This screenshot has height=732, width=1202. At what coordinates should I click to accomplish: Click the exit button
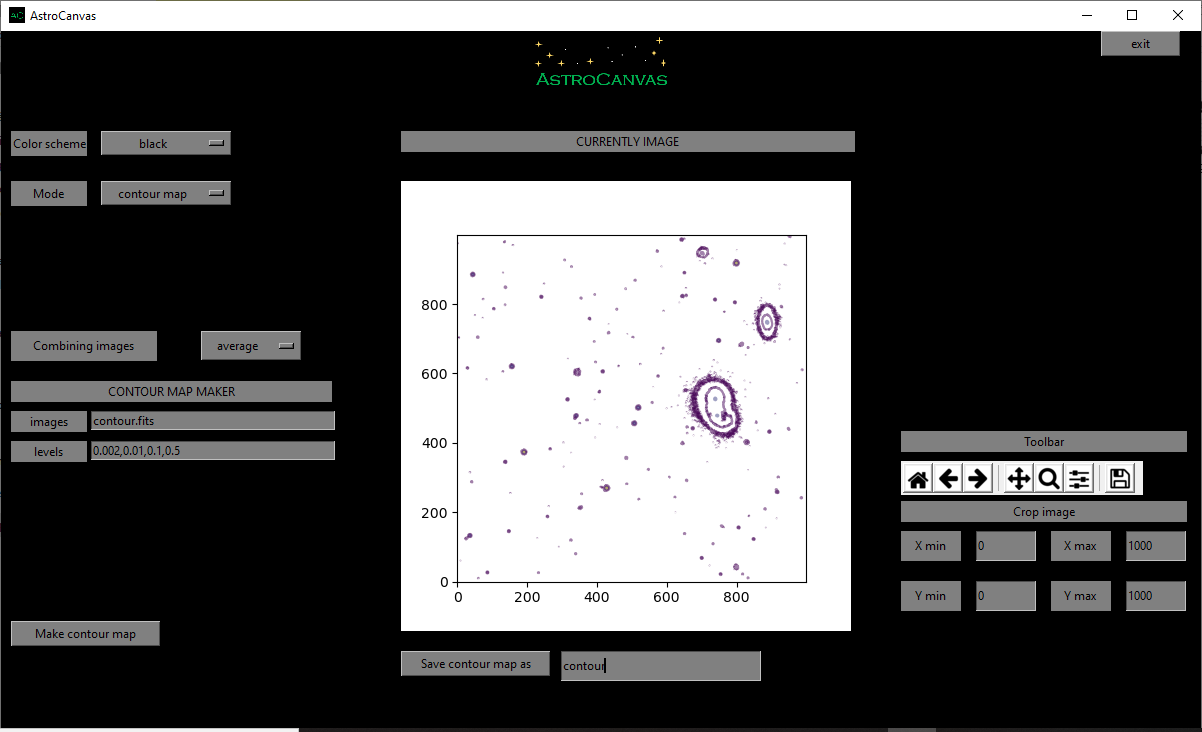(x=1140, y=43)
